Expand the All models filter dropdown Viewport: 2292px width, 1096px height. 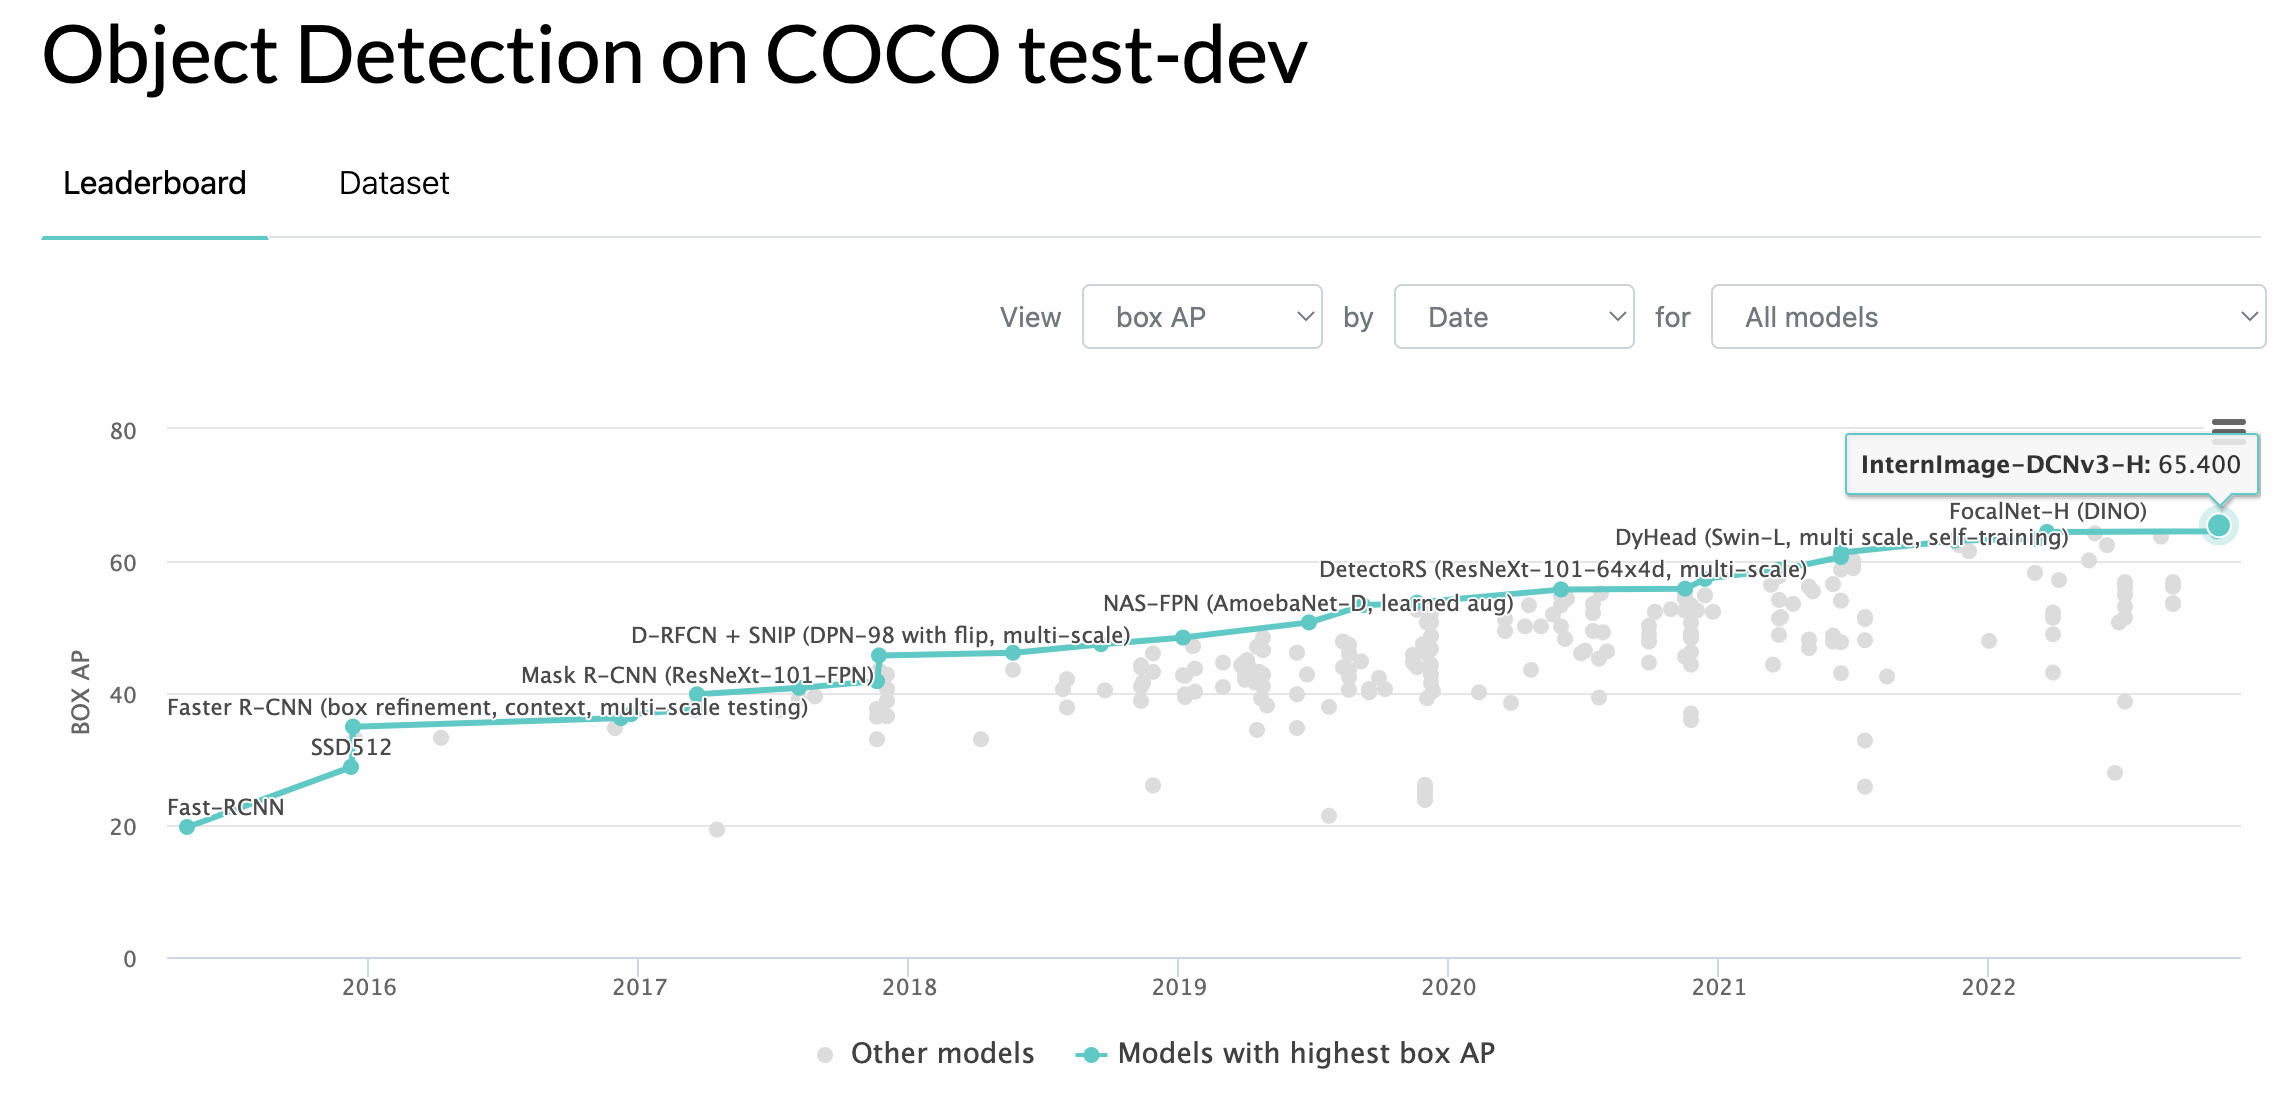coord(1989,317)
